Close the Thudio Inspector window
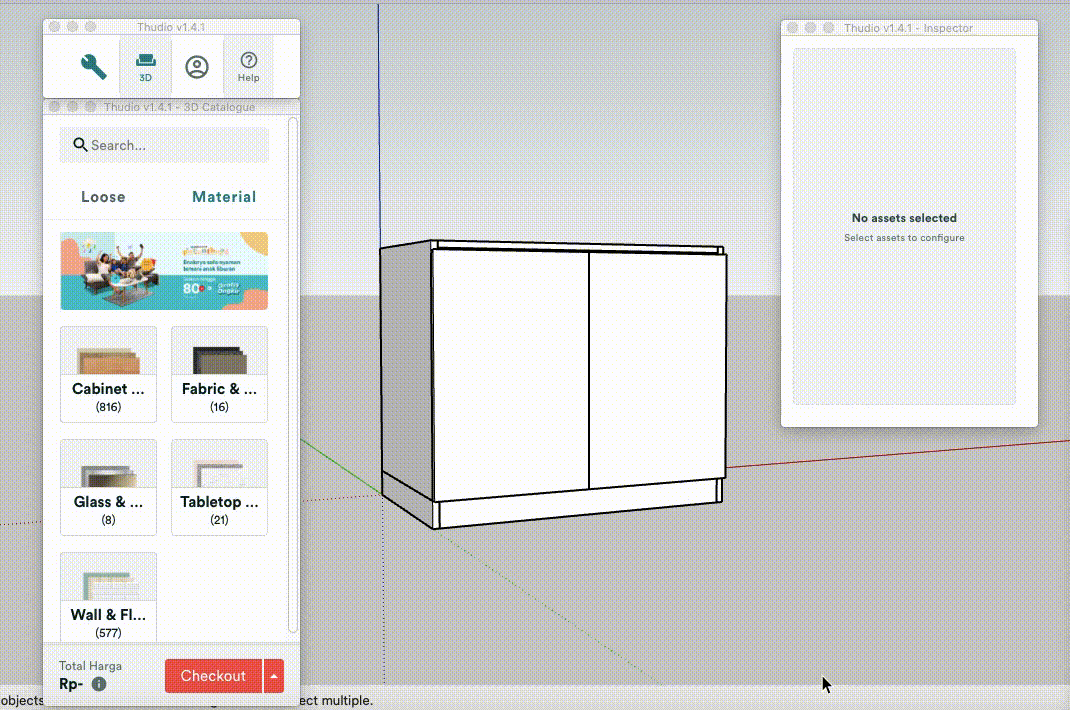Viewport: 1070px width, 710px height. coord(792,28)
